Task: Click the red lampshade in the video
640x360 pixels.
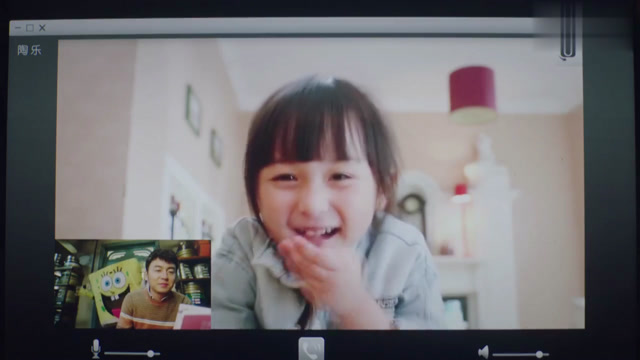Action: point(473,96)
